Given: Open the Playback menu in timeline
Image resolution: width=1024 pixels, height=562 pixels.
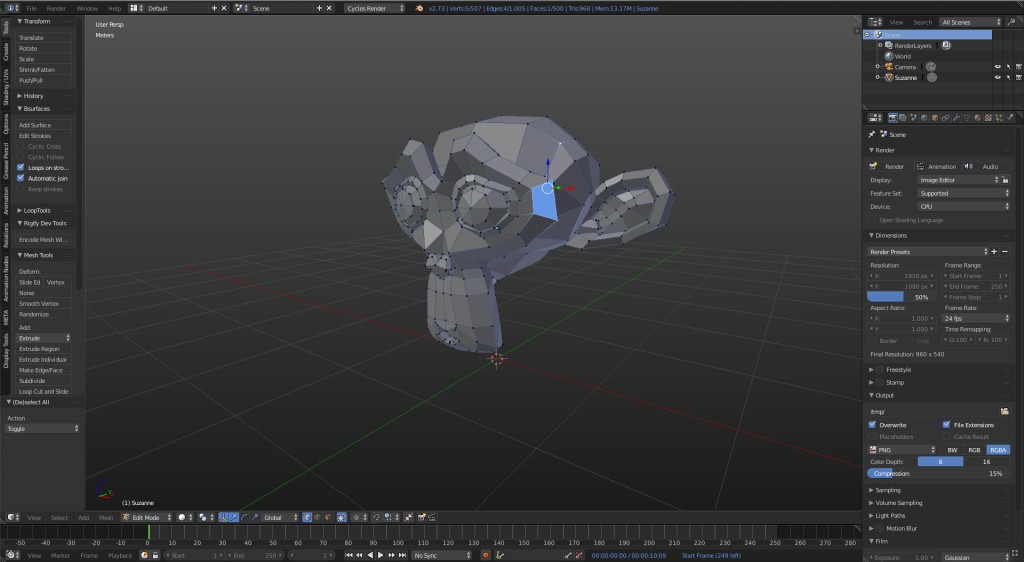Looking at the screenshot, I should pyautogui.click(x=120, y=555).
